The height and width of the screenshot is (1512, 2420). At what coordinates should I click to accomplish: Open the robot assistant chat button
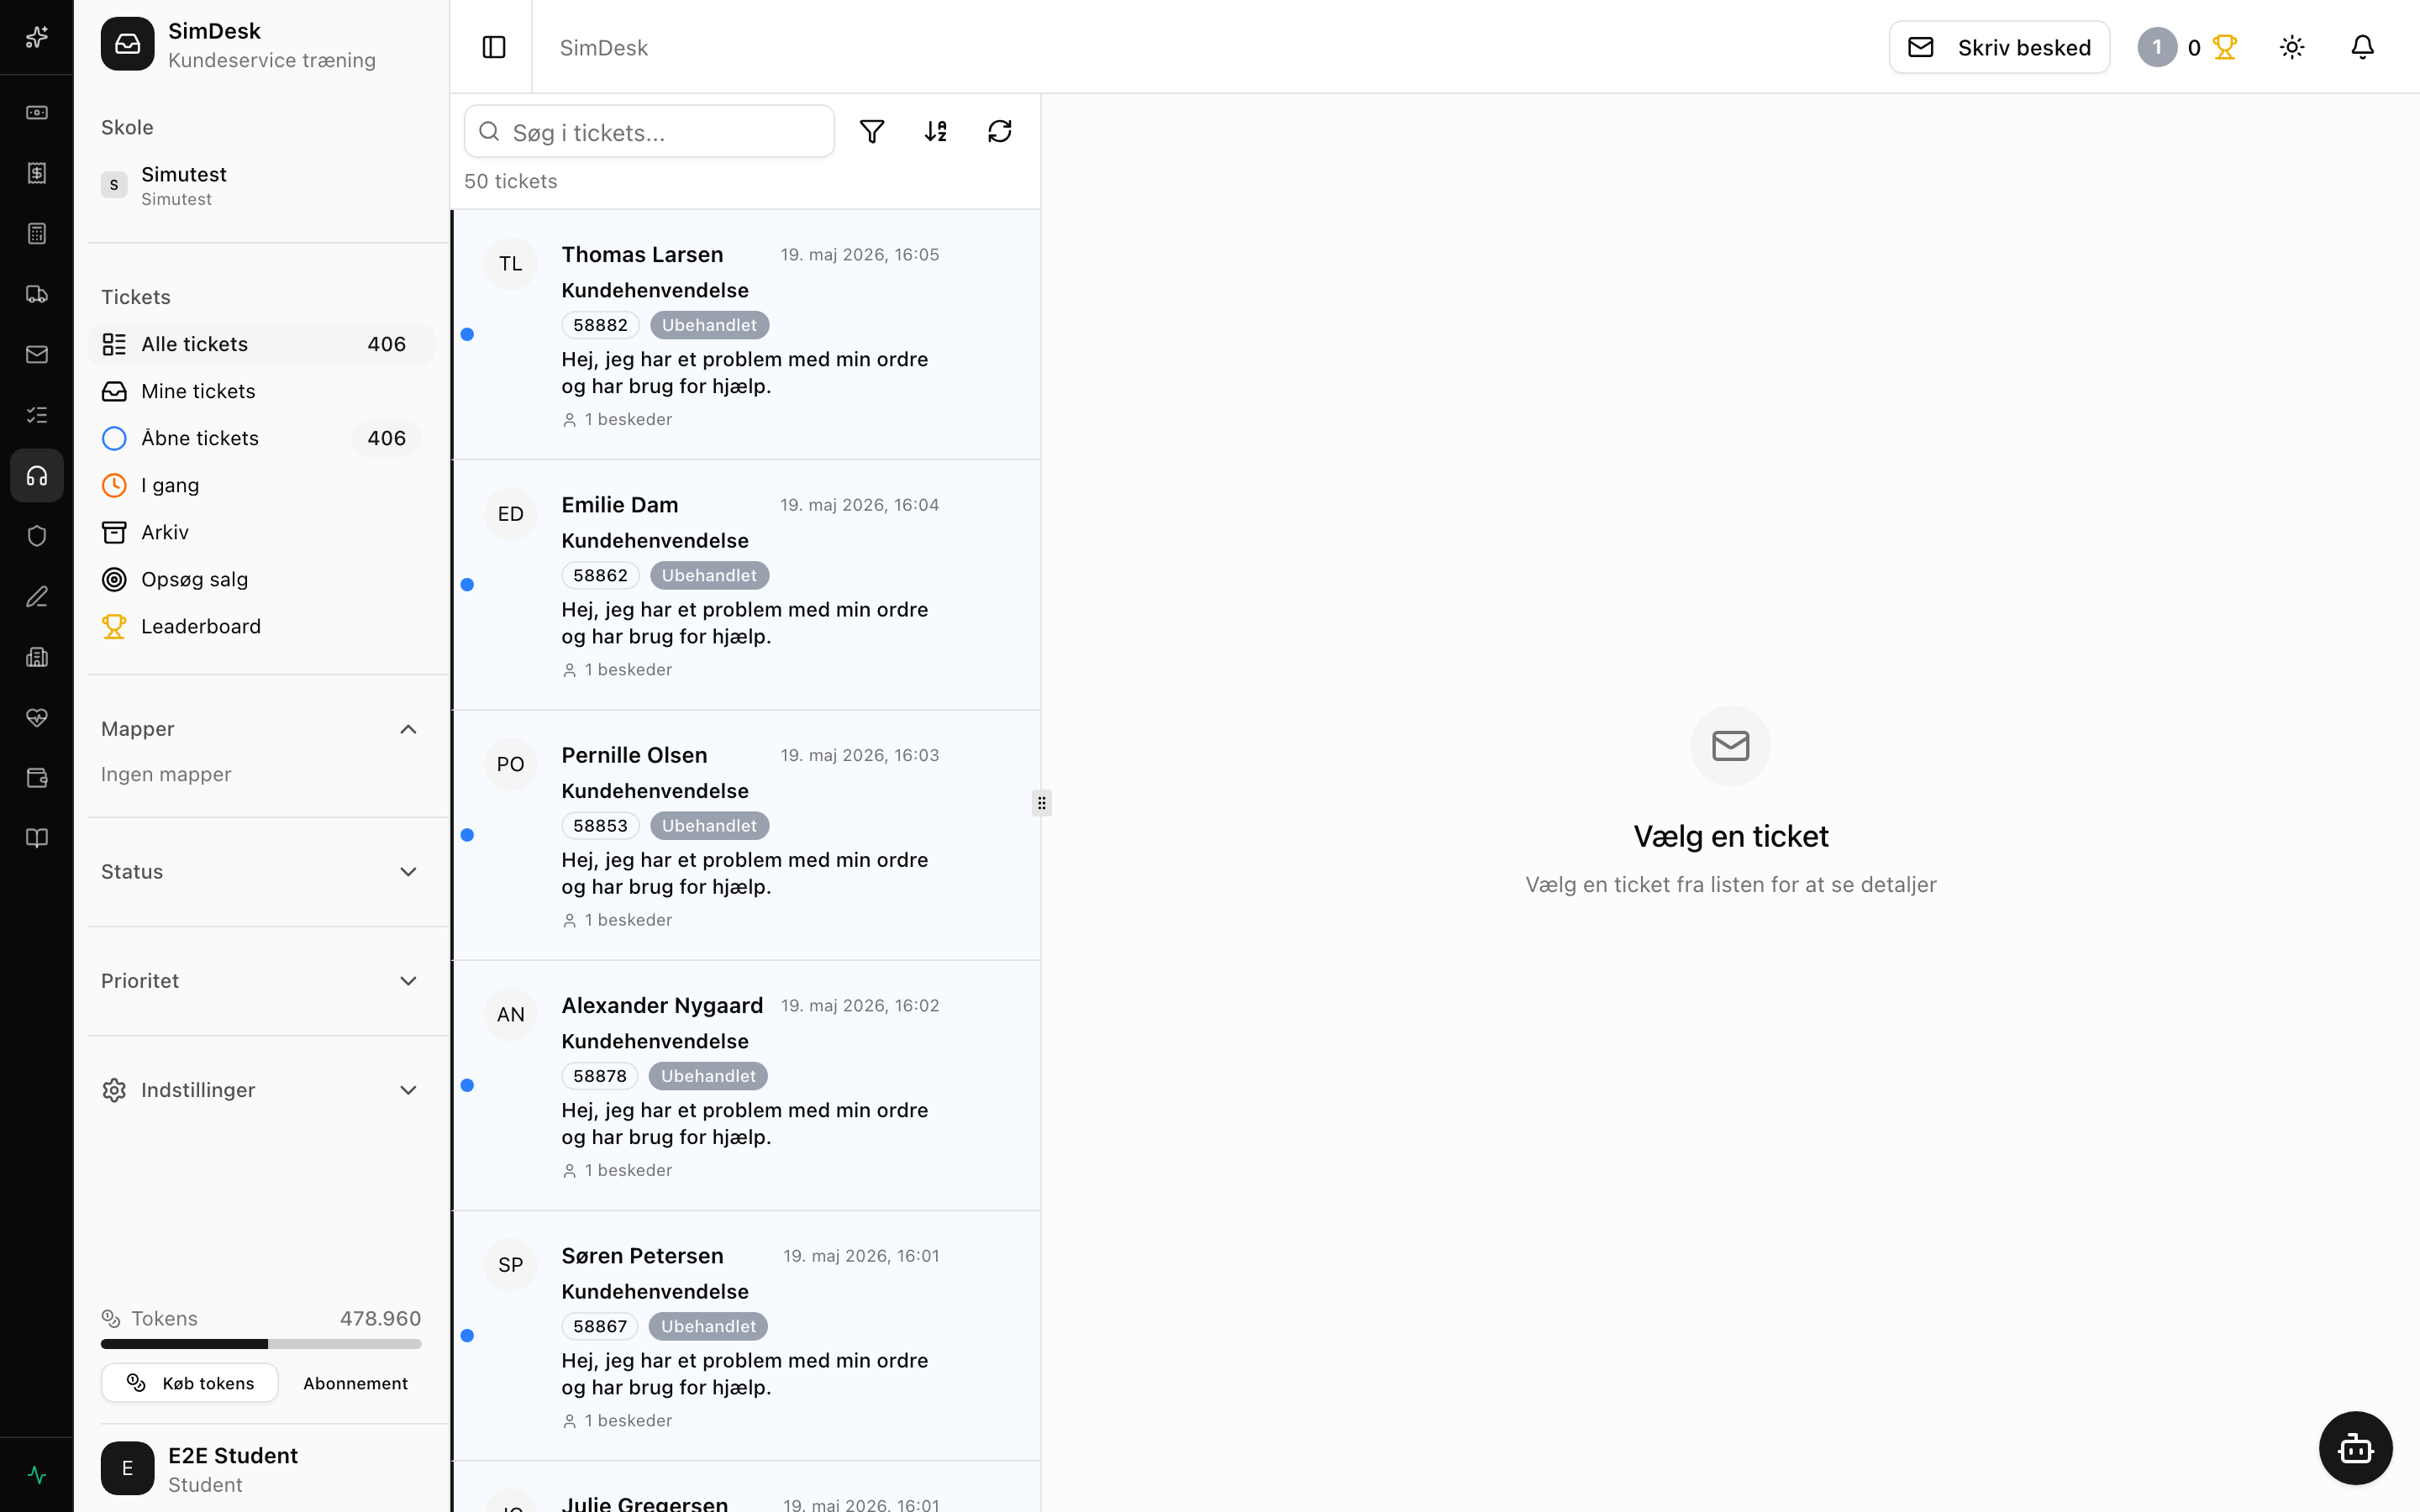2355,1447
